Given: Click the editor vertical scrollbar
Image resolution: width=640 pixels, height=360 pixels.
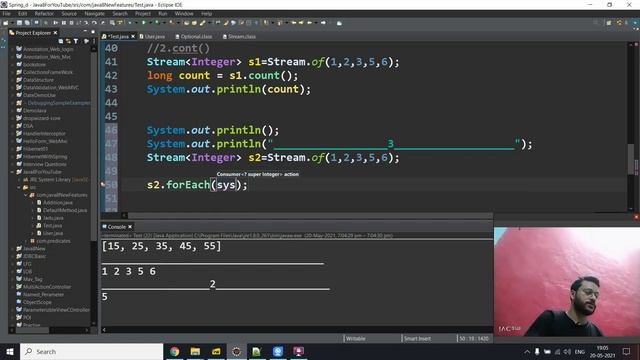Looking at the screenshot, I should point(631,159).
